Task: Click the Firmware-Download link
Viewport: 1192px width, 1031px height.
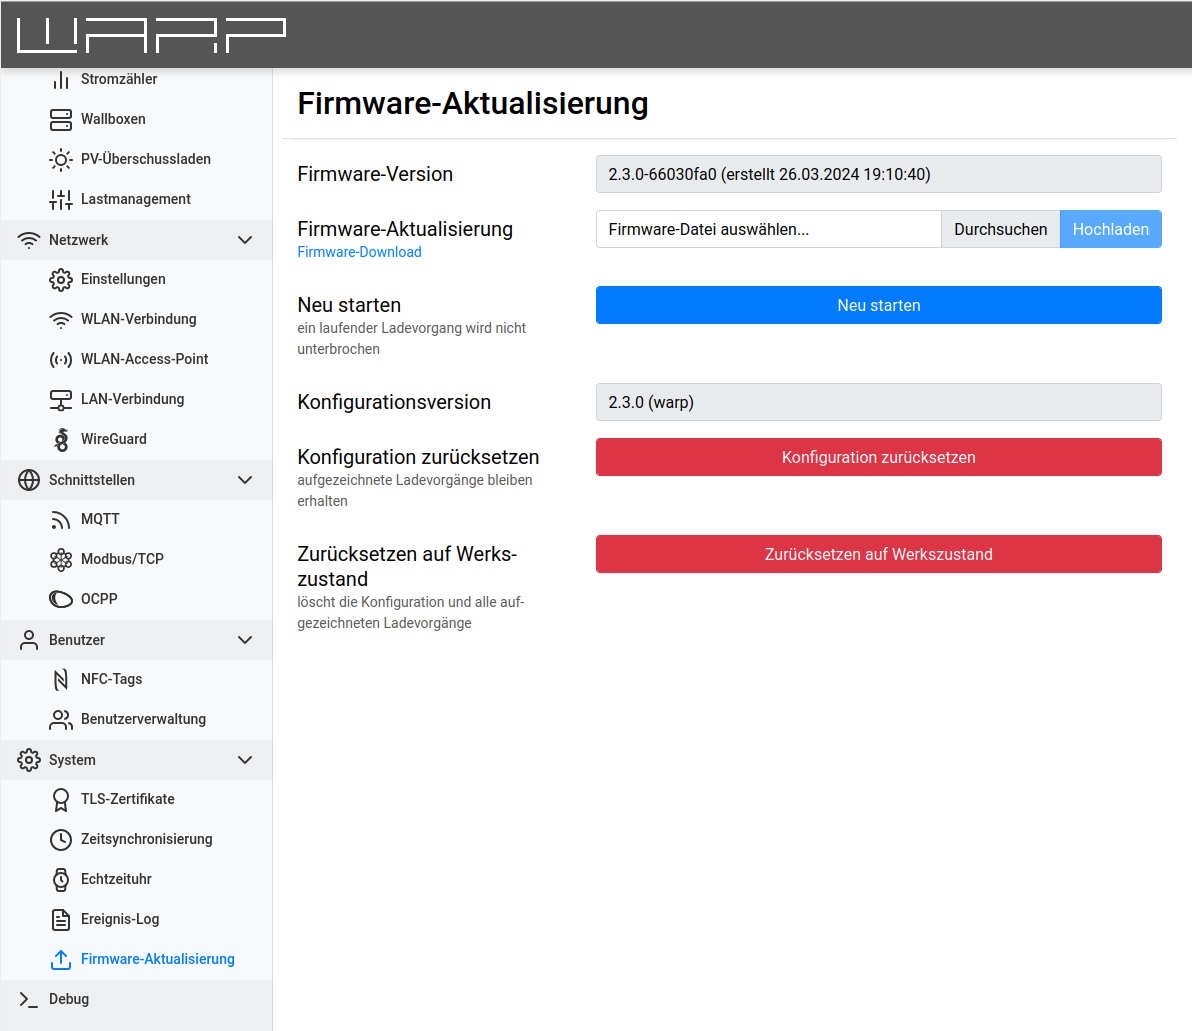Action: click(359, 252)
